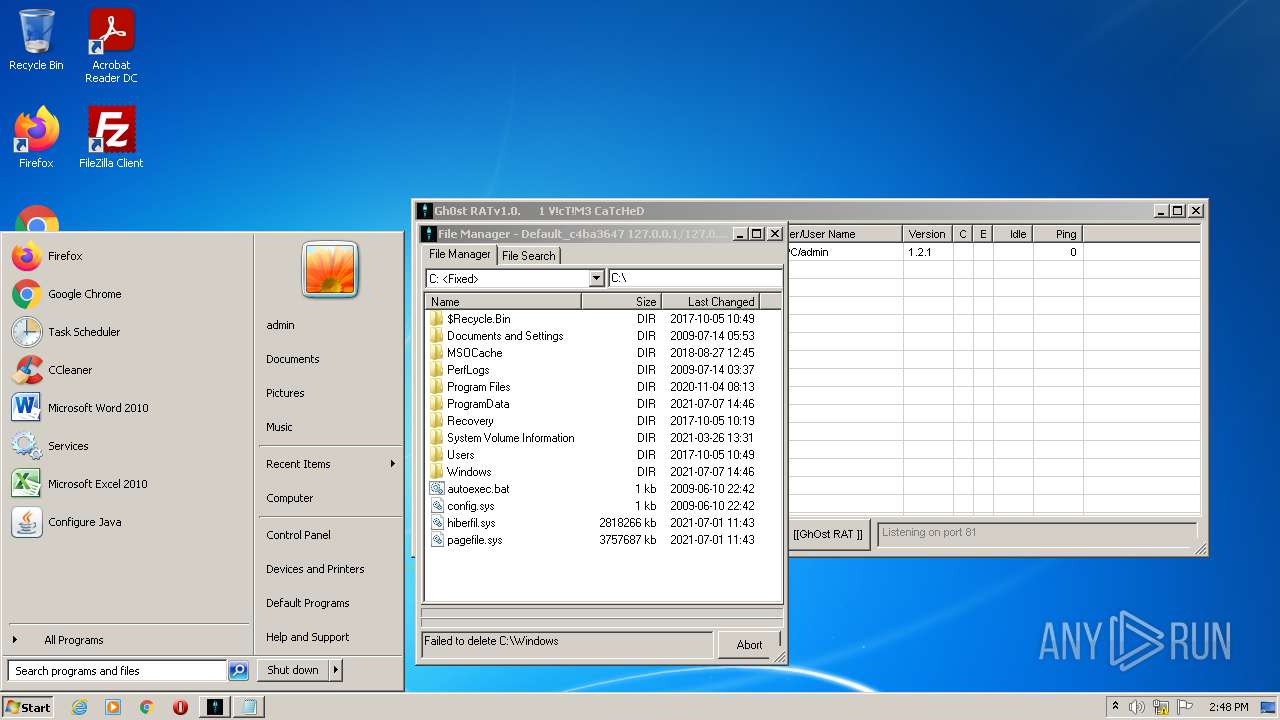Select the MSOCache folder in file list
Screen dimensions: 1280x720
tap(474, 353)
